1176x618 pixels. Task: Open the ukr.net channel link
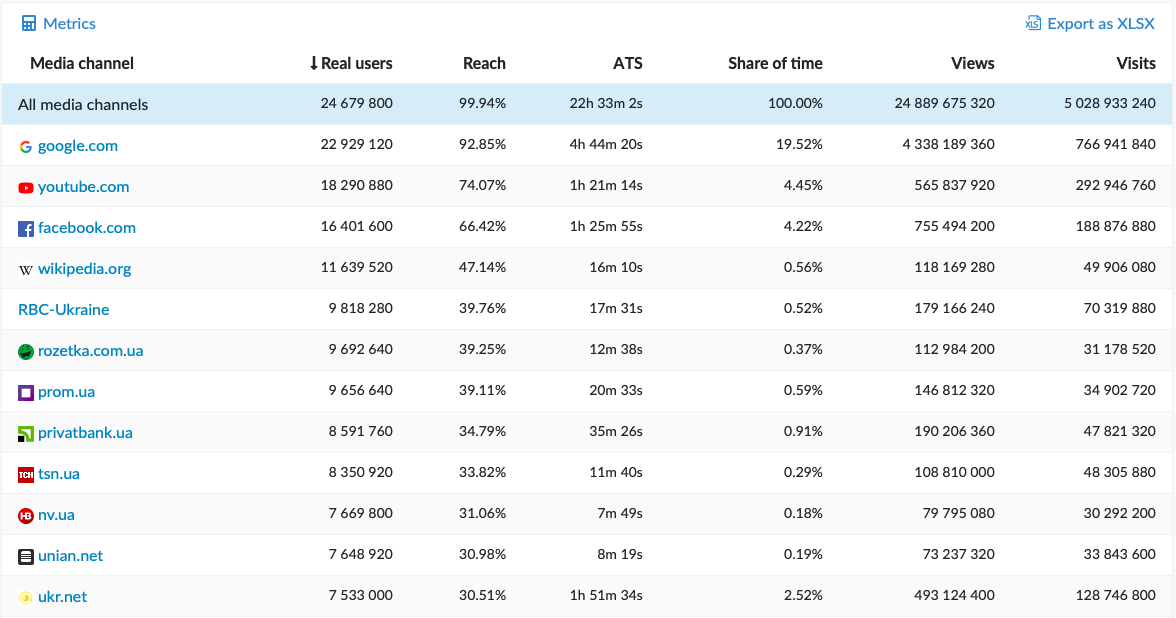click(x=62, y=597)
